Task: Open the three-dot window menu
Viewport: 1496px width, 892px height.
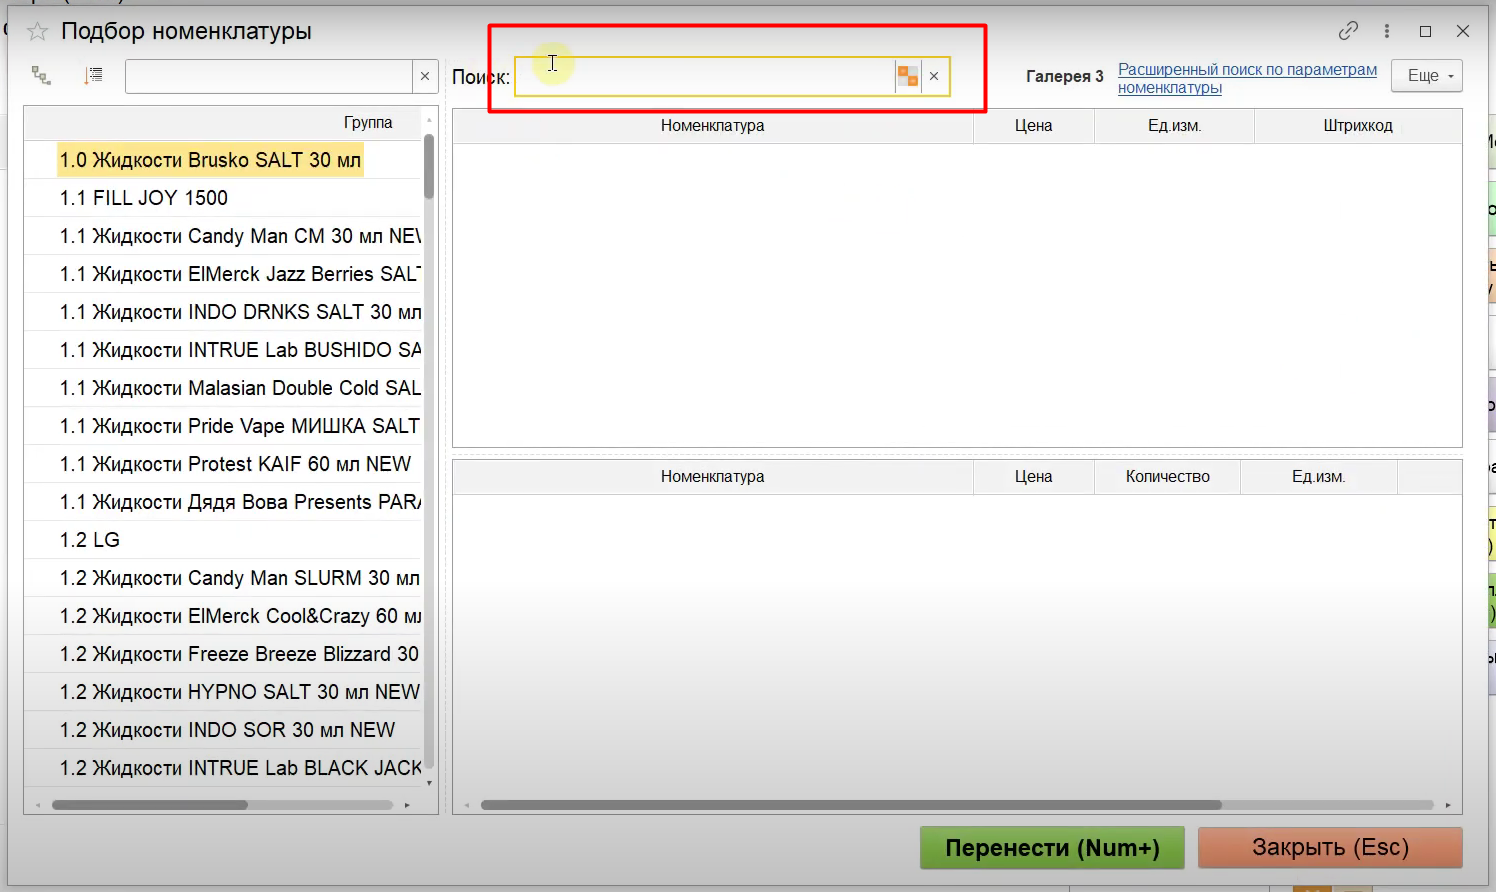Action: (1387, 31)
